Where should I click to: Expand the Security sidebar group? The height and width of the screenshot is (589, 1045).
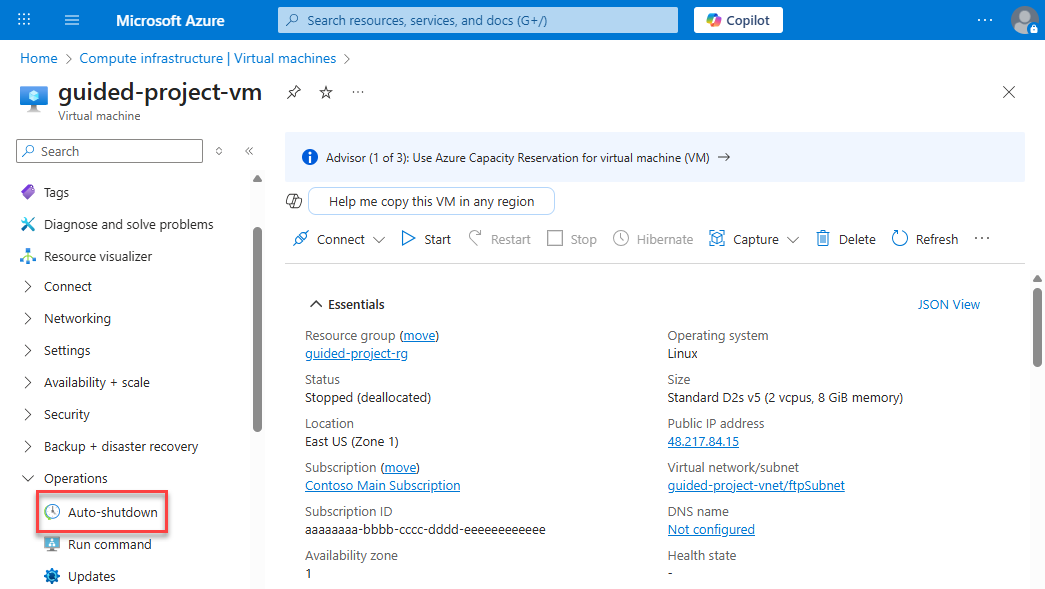pos(67,414)
